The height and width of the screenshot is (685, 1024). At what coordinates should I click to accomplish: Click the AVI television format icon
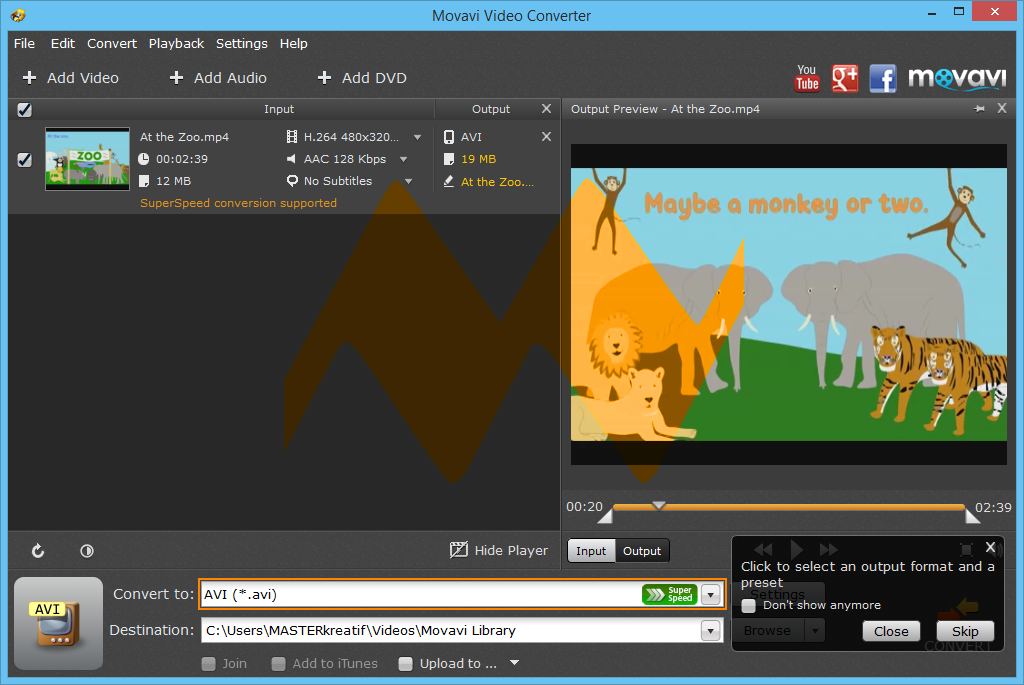click(58, 623)
